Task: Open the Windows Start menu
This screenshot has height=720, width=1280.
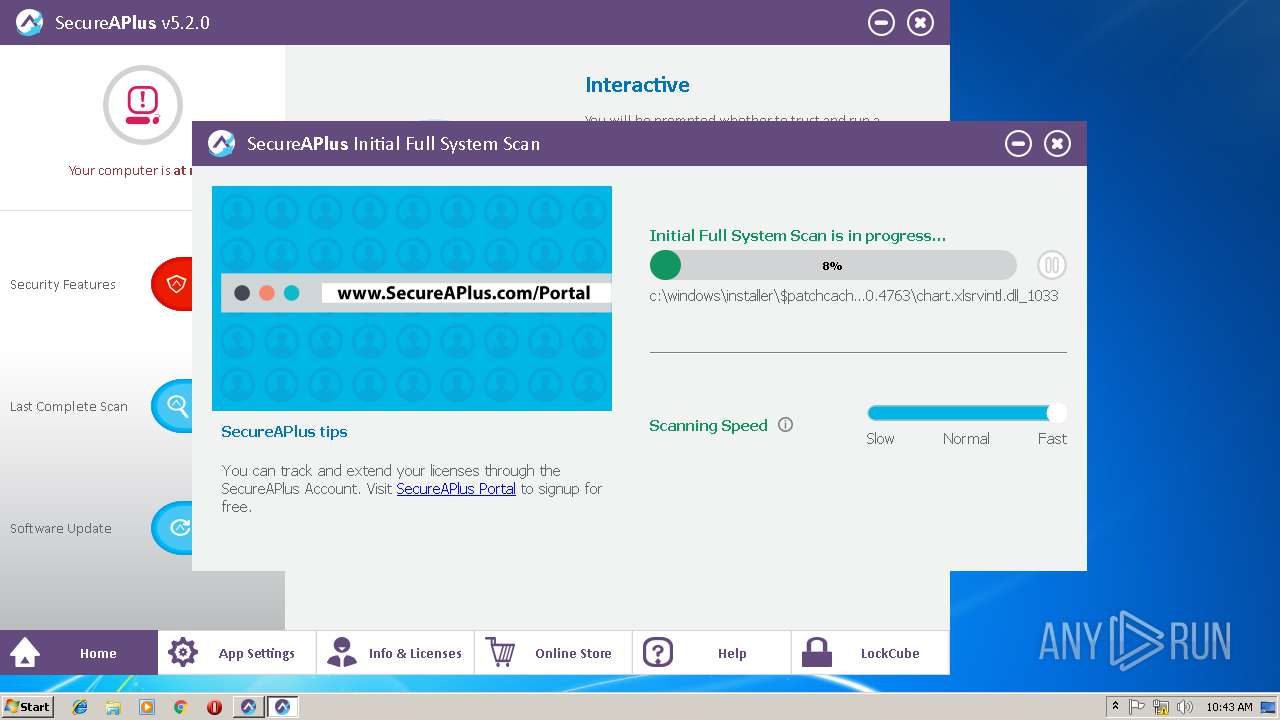Action: 27,706
